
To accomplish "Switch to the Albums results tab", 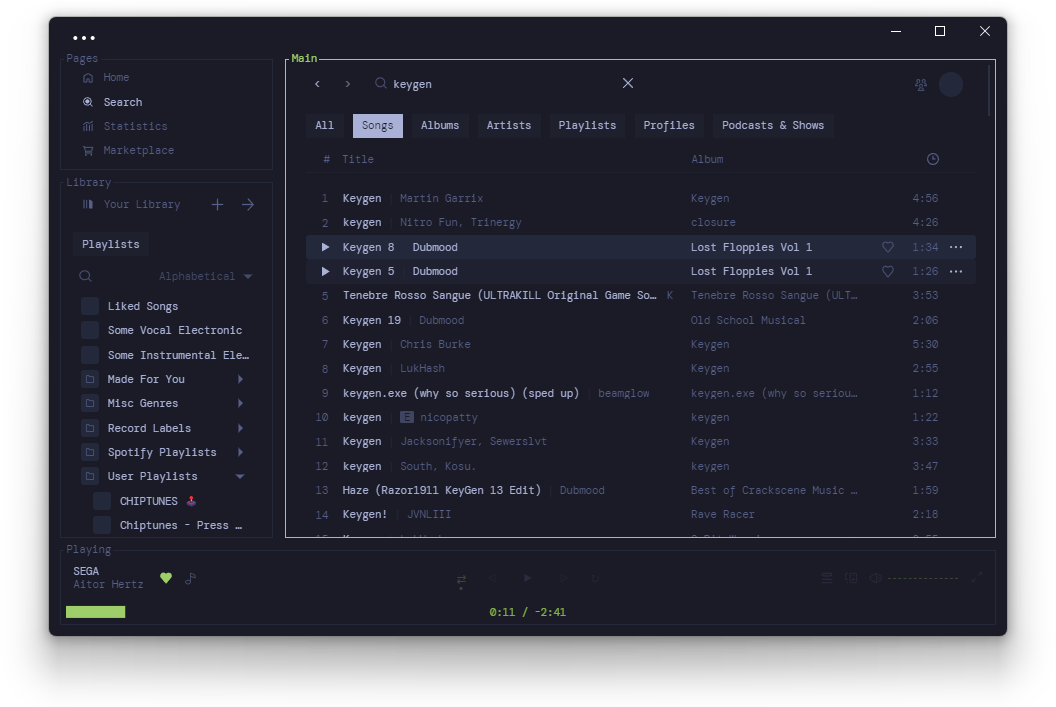I will click(440, 126).
